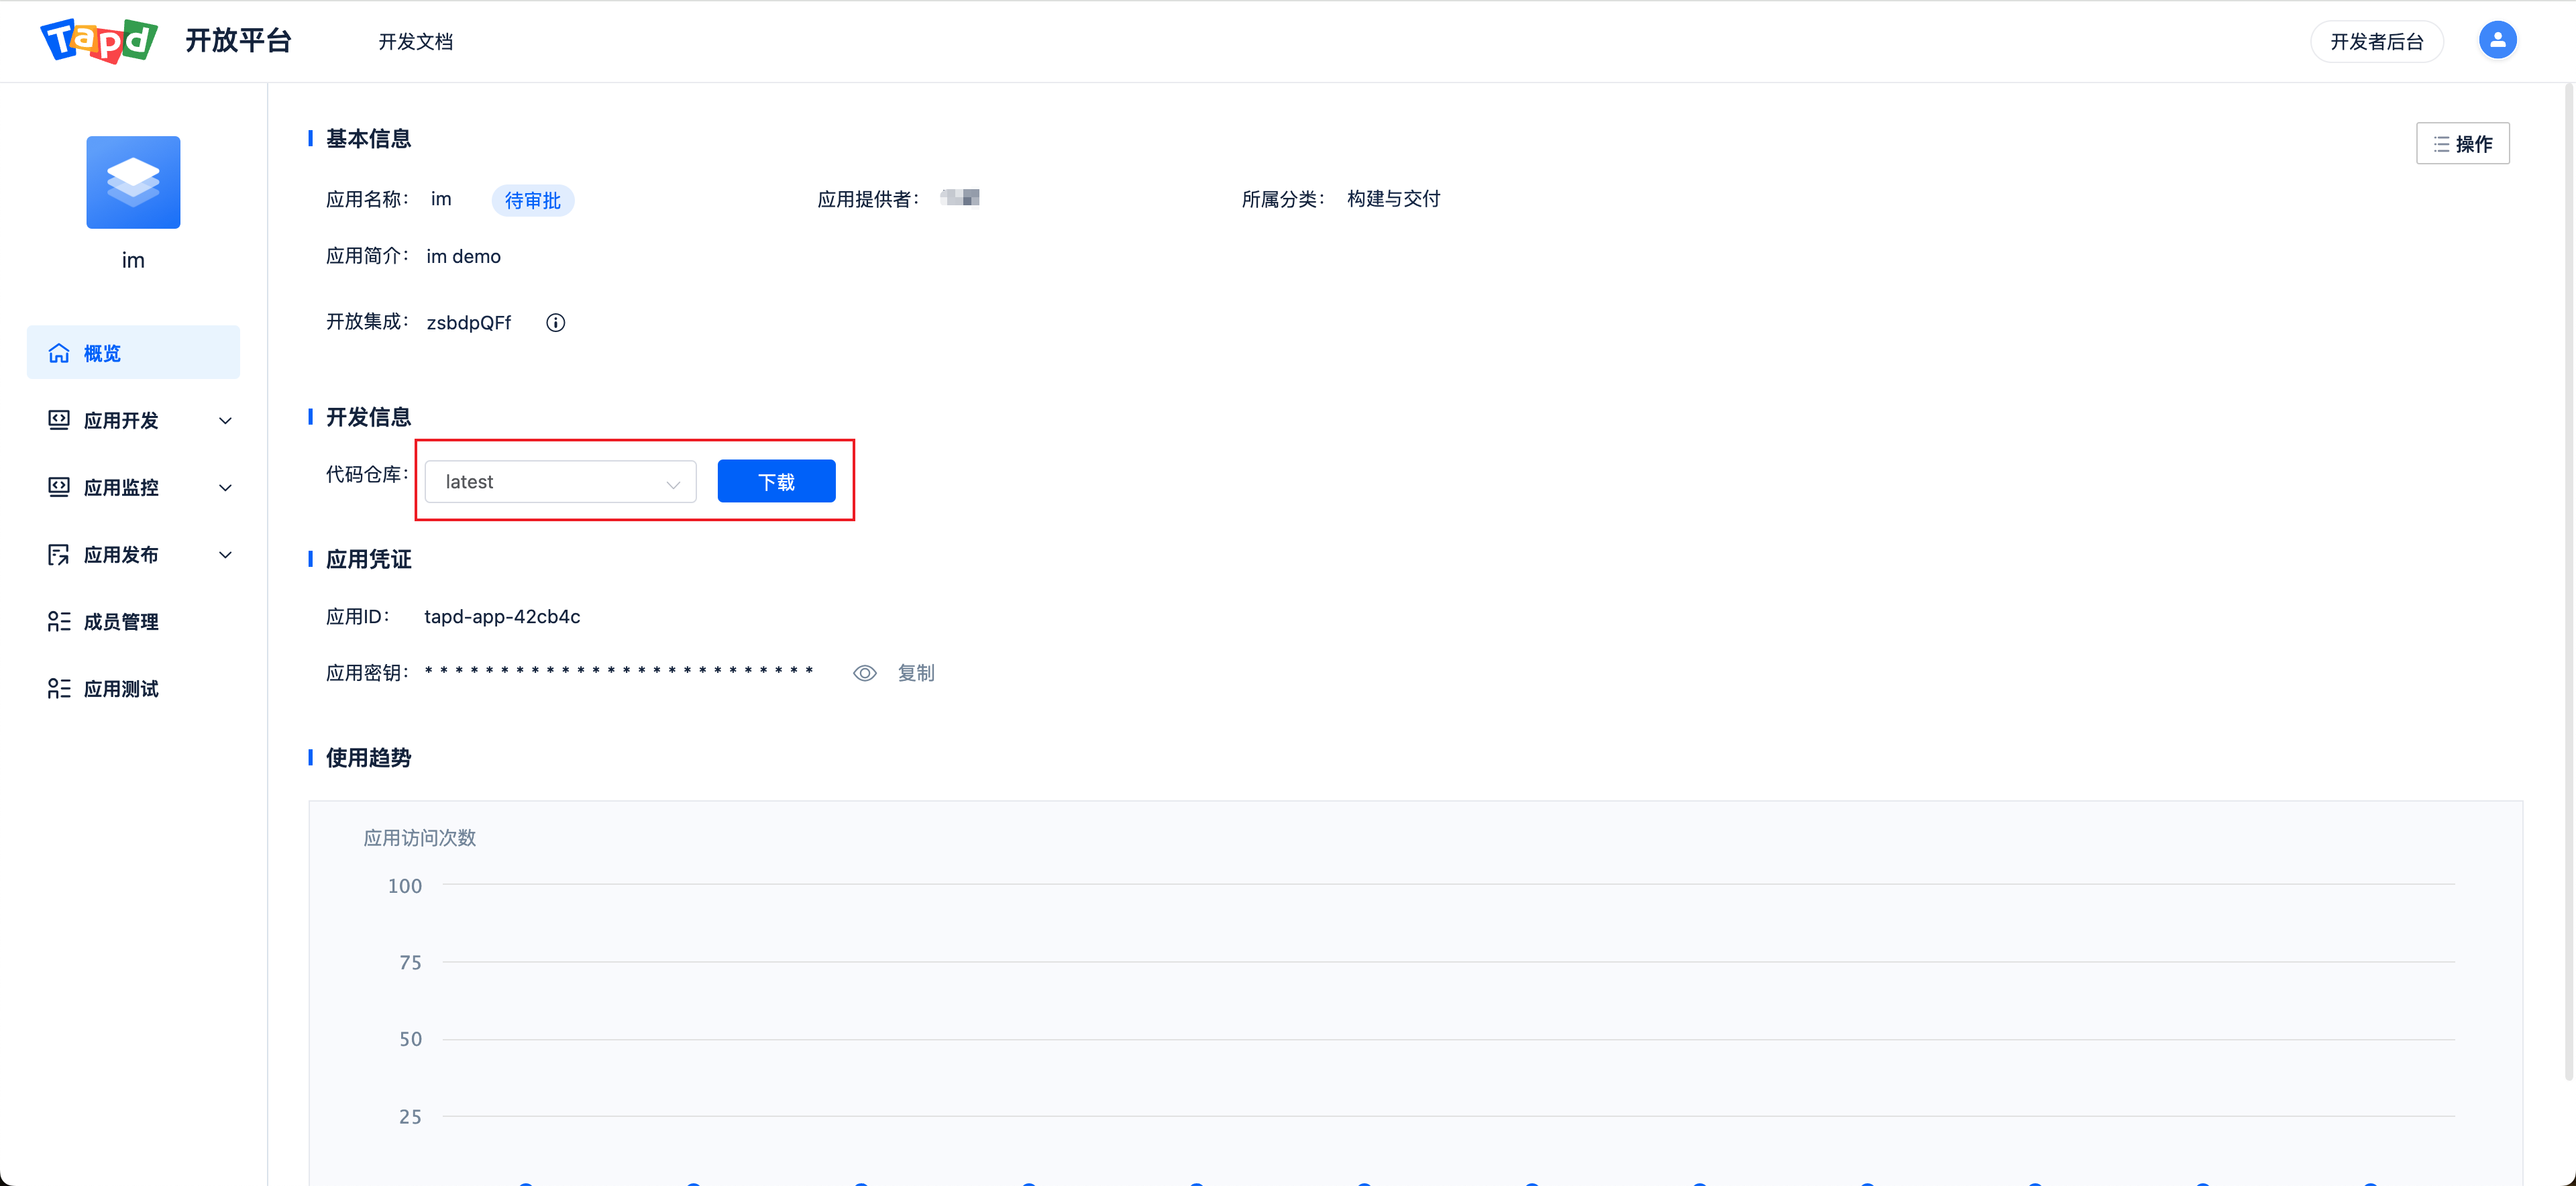Click the 基本信息 section heading
This screenshot has height=1186, width=2576.
point(368,138)
